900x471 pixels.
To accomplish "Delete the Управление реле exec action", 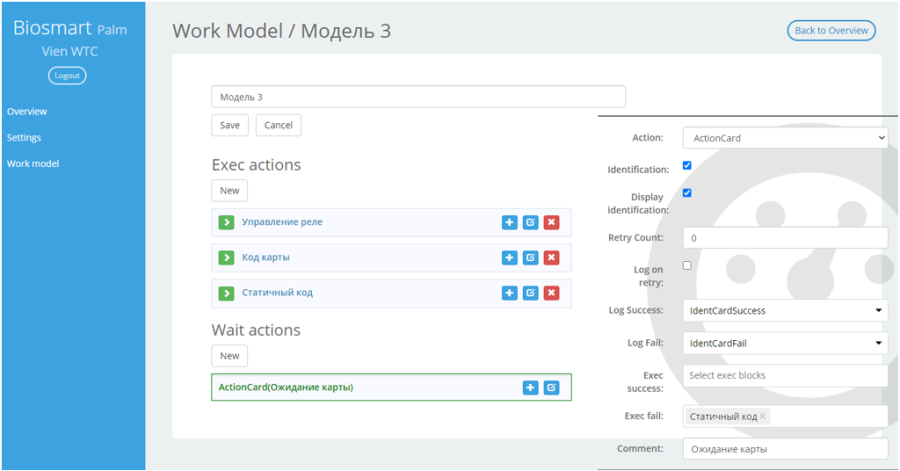I will pos(552,222).
